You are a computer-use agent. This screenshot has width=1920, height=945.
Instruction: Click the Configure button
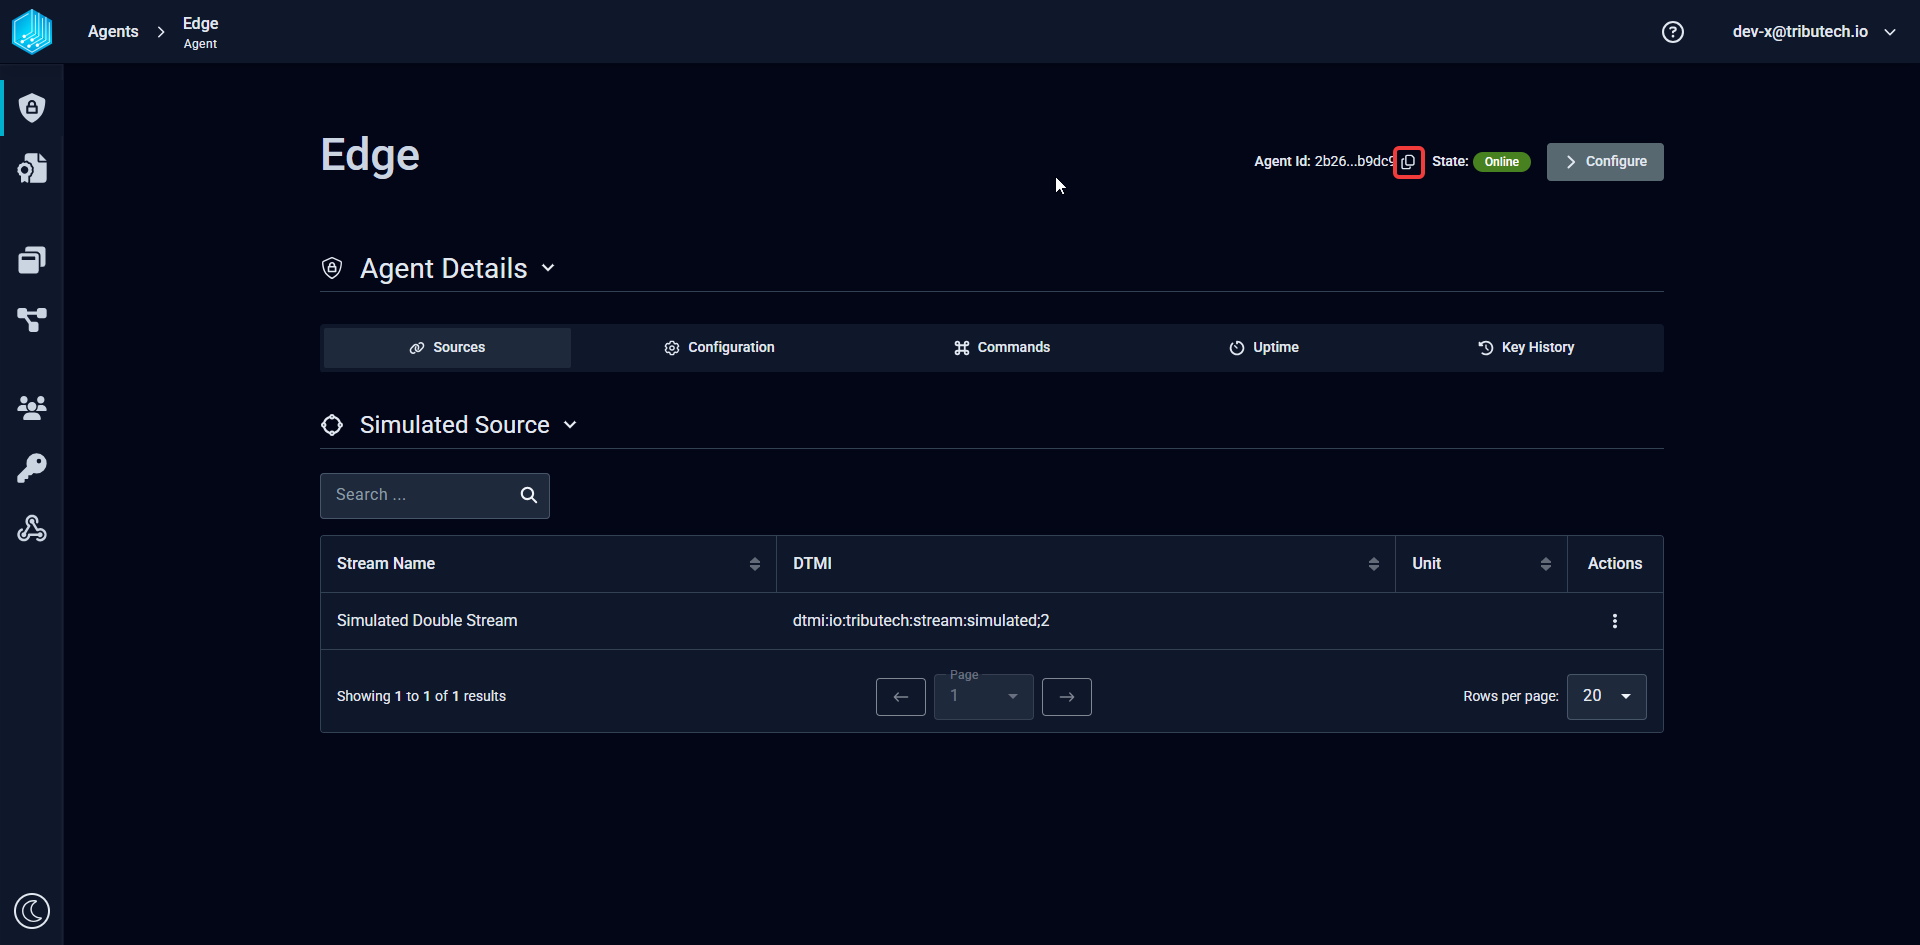[x=1605, y=162]
